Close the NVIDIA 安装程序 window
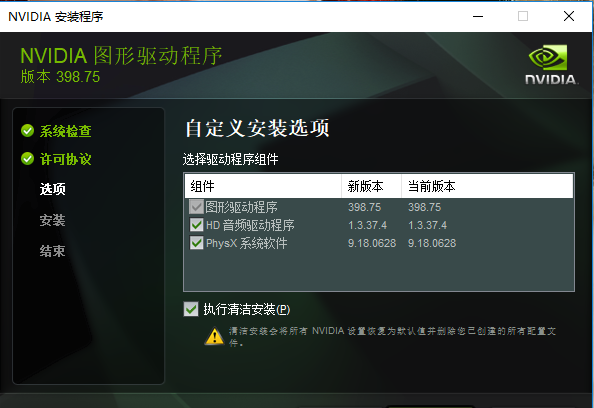 point(569,16)
